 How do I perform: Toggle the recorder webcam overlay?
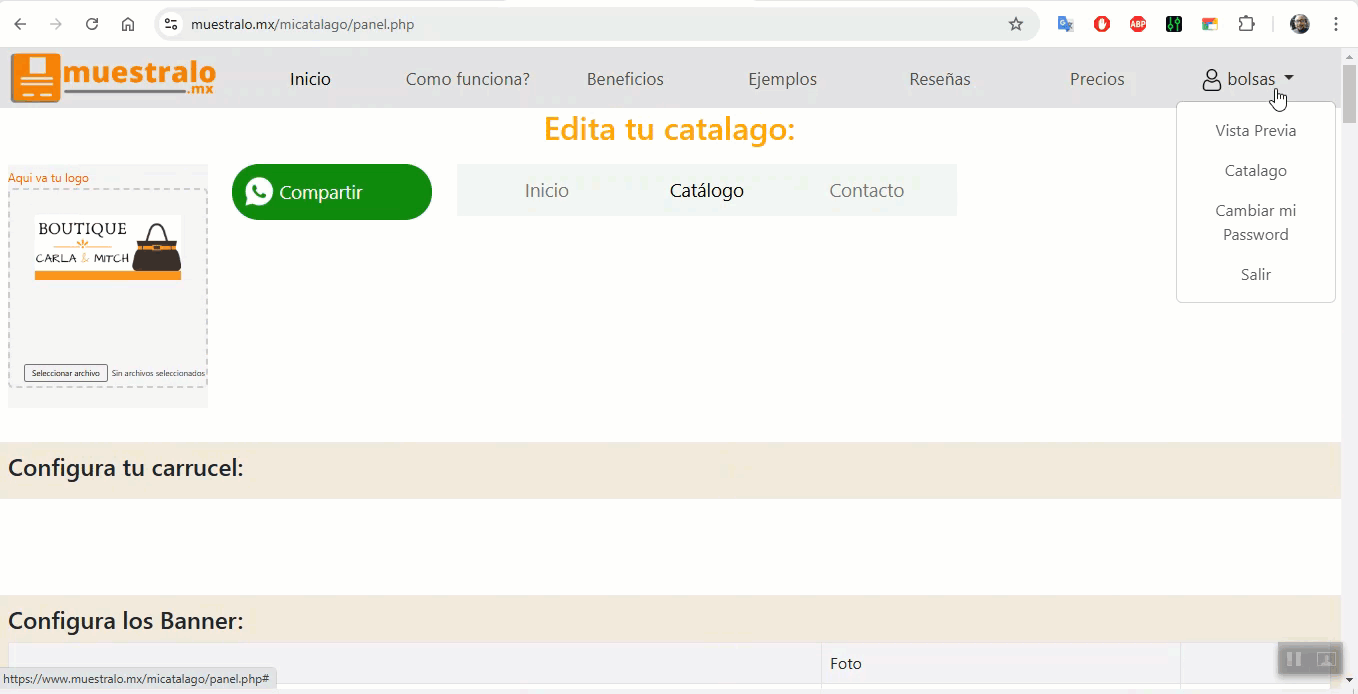point(1326,659)
